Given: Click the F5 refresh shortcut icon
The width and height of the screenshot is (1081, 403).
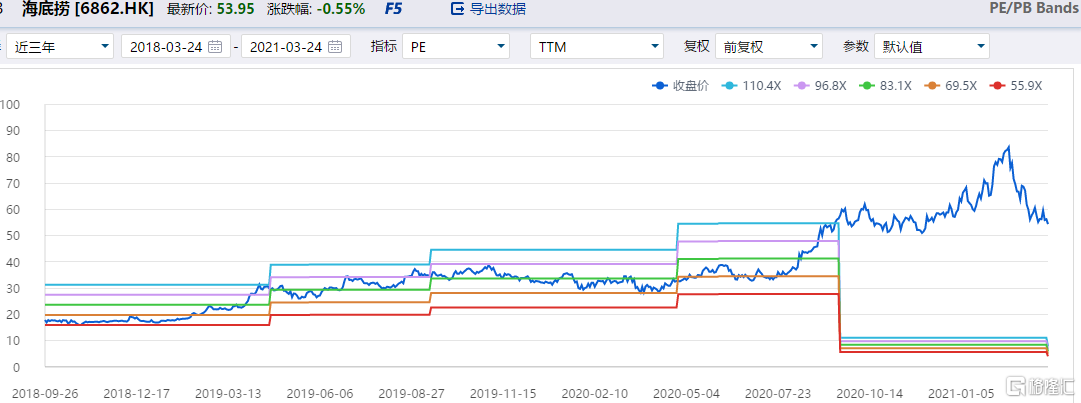Looking at the screenshot, I should pos(393,9).
